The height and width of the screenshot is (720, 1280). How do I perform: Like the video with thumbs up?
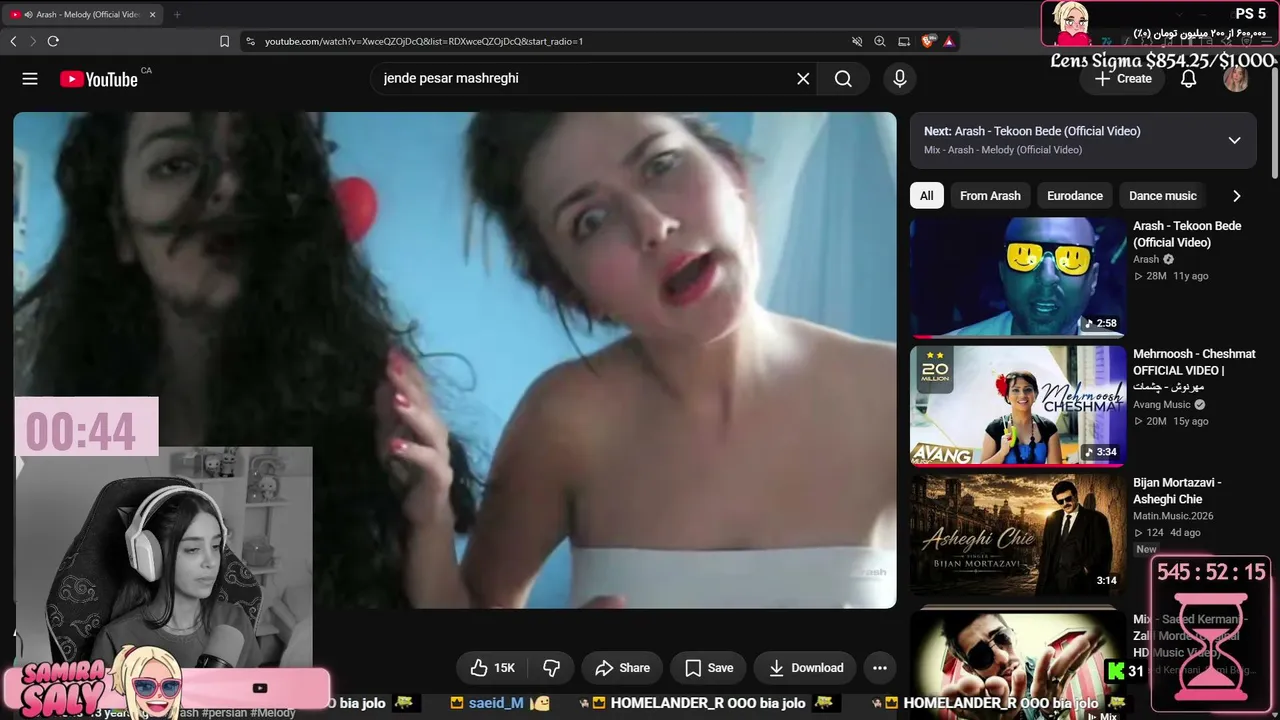(x=492, y=668)
